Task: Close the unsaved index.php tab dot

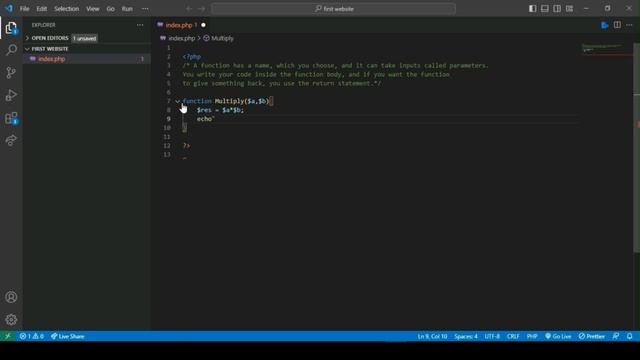Action: click(x=203, y=25)
